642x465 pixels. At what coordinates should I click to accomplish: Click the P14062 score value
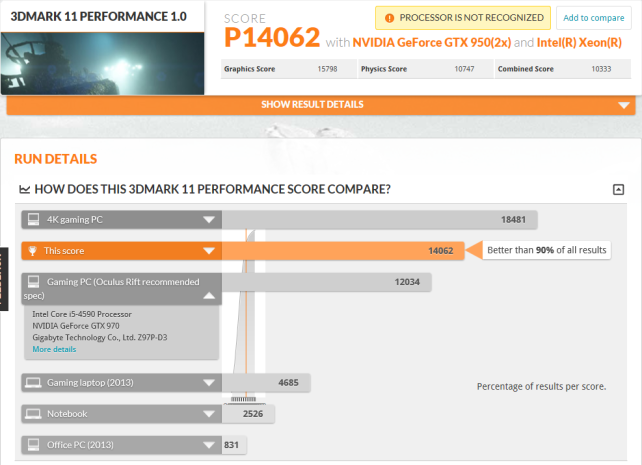pos(272,37)
